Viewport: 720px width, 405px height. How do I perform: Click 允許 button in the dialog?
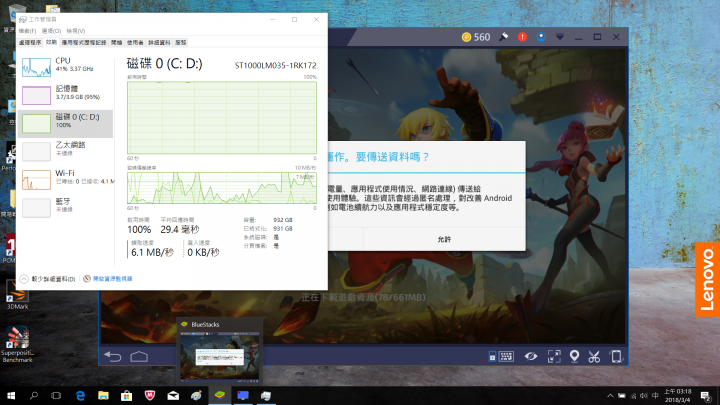point(444,239)
